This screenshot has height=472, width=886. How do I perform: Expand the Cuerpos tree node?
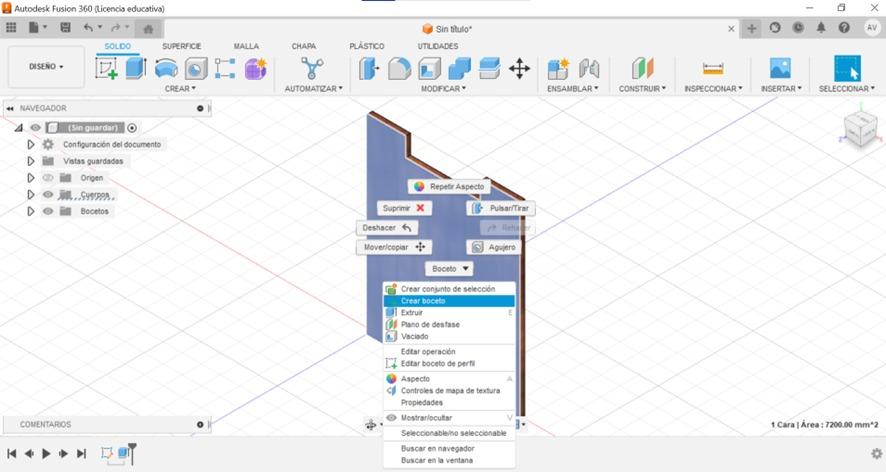coord(31,194)
